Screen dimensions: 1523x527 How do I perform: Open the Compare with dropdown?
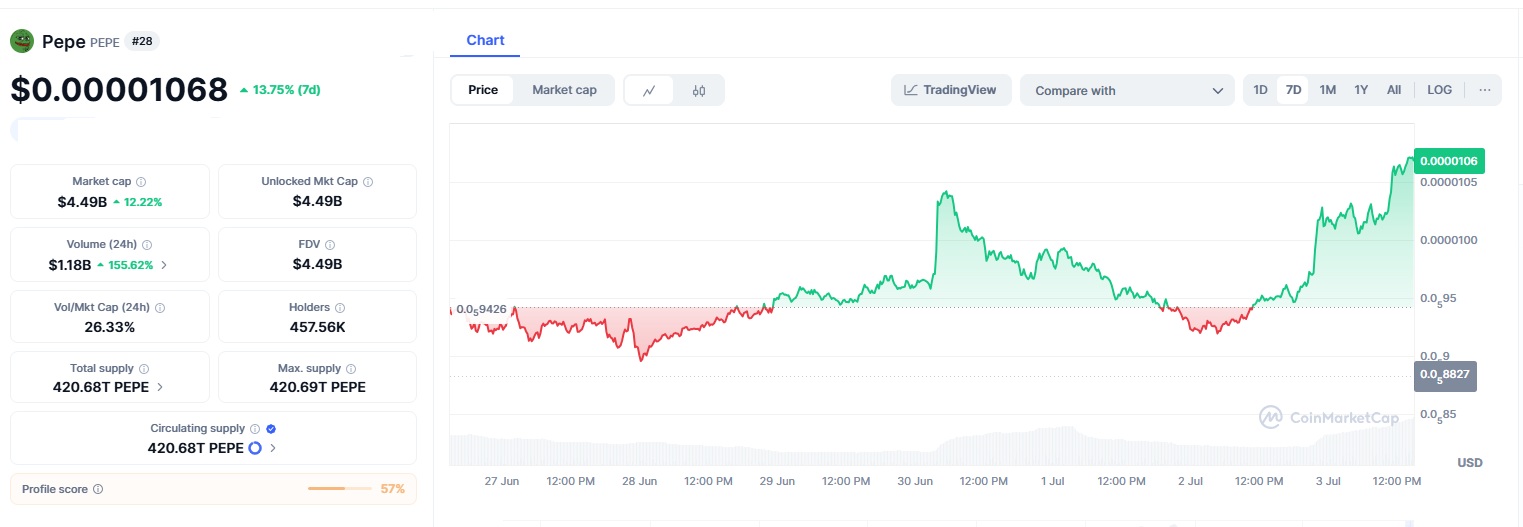click(1128, 90)
